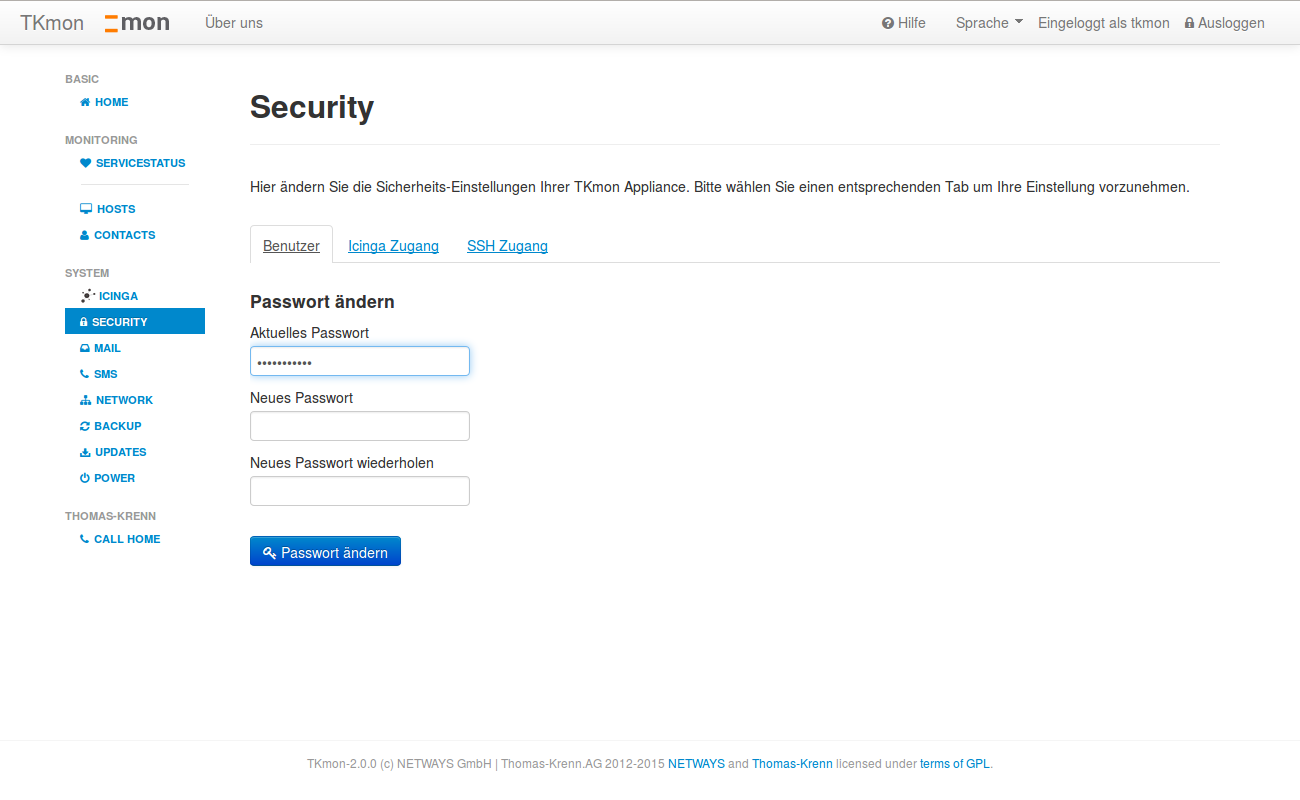1300x800 pixels.
Task: Click the Network sitemap icon
Action: (x=85, y=400)
